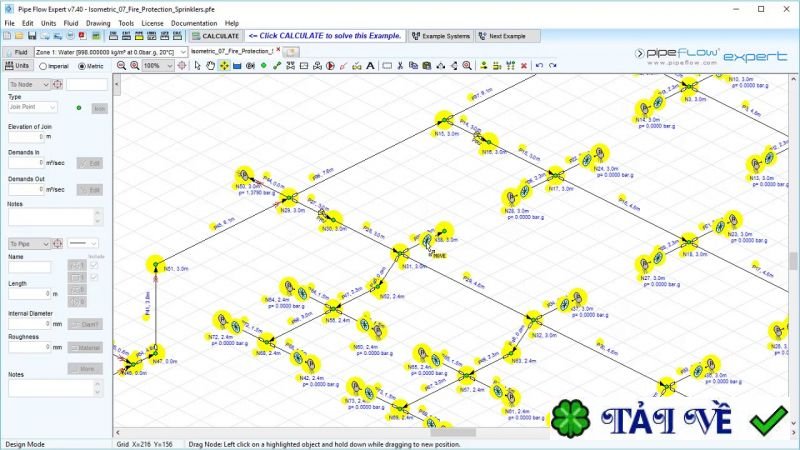This screenshot has height=450, width=800.
Task: Click the Example Systems button
Action: tap(441, 36)
